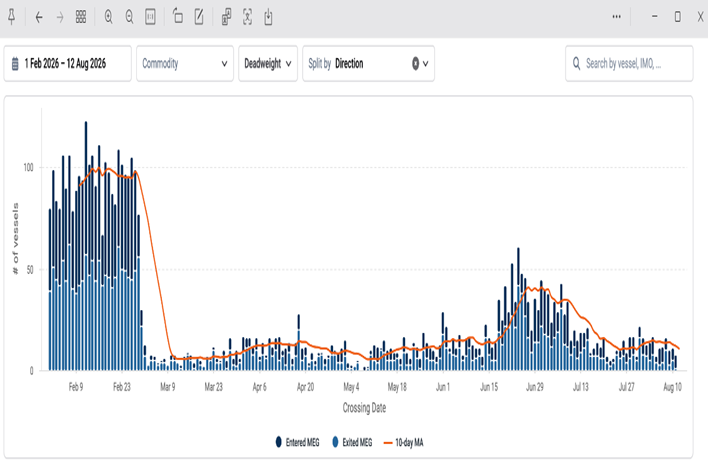
Task: Open the Deadweight dropdown
Action: tap(268, 64)
